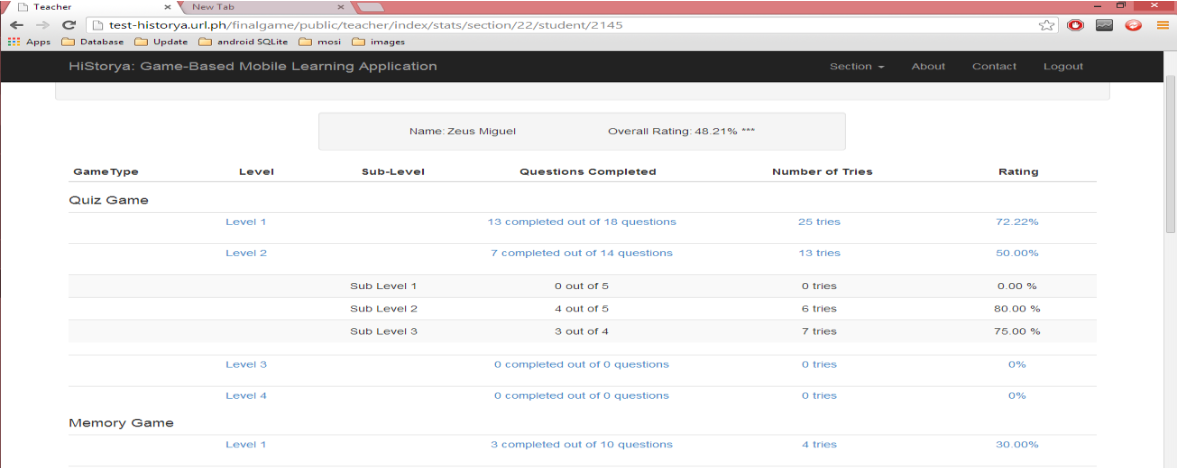1179x468 pixels.
Task: Expand the Section dropdown menu
Action: pos(856,66)
